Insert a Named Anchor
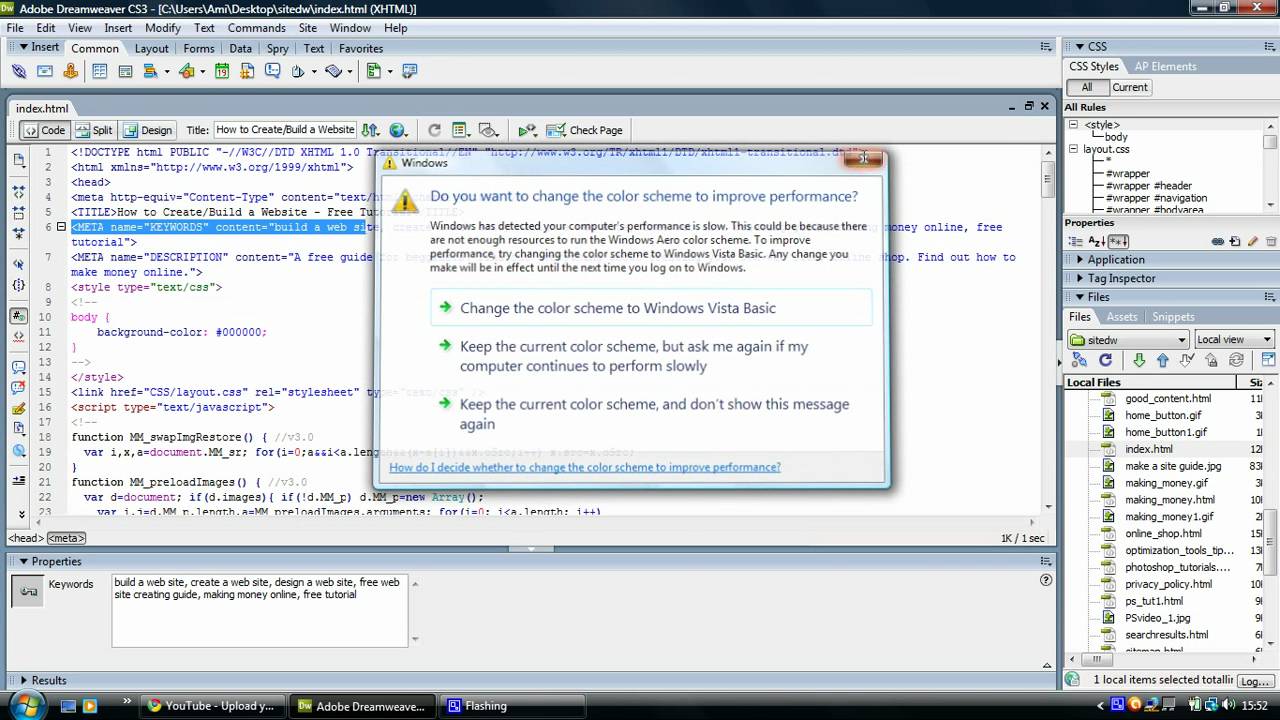 [70, 71]
